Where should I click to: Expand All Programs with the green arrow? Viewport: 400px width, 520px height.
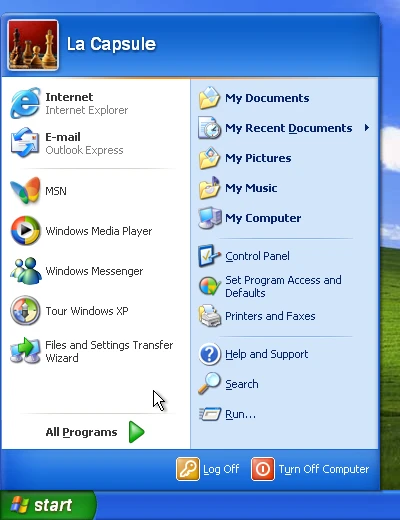[x=137, y=432]
